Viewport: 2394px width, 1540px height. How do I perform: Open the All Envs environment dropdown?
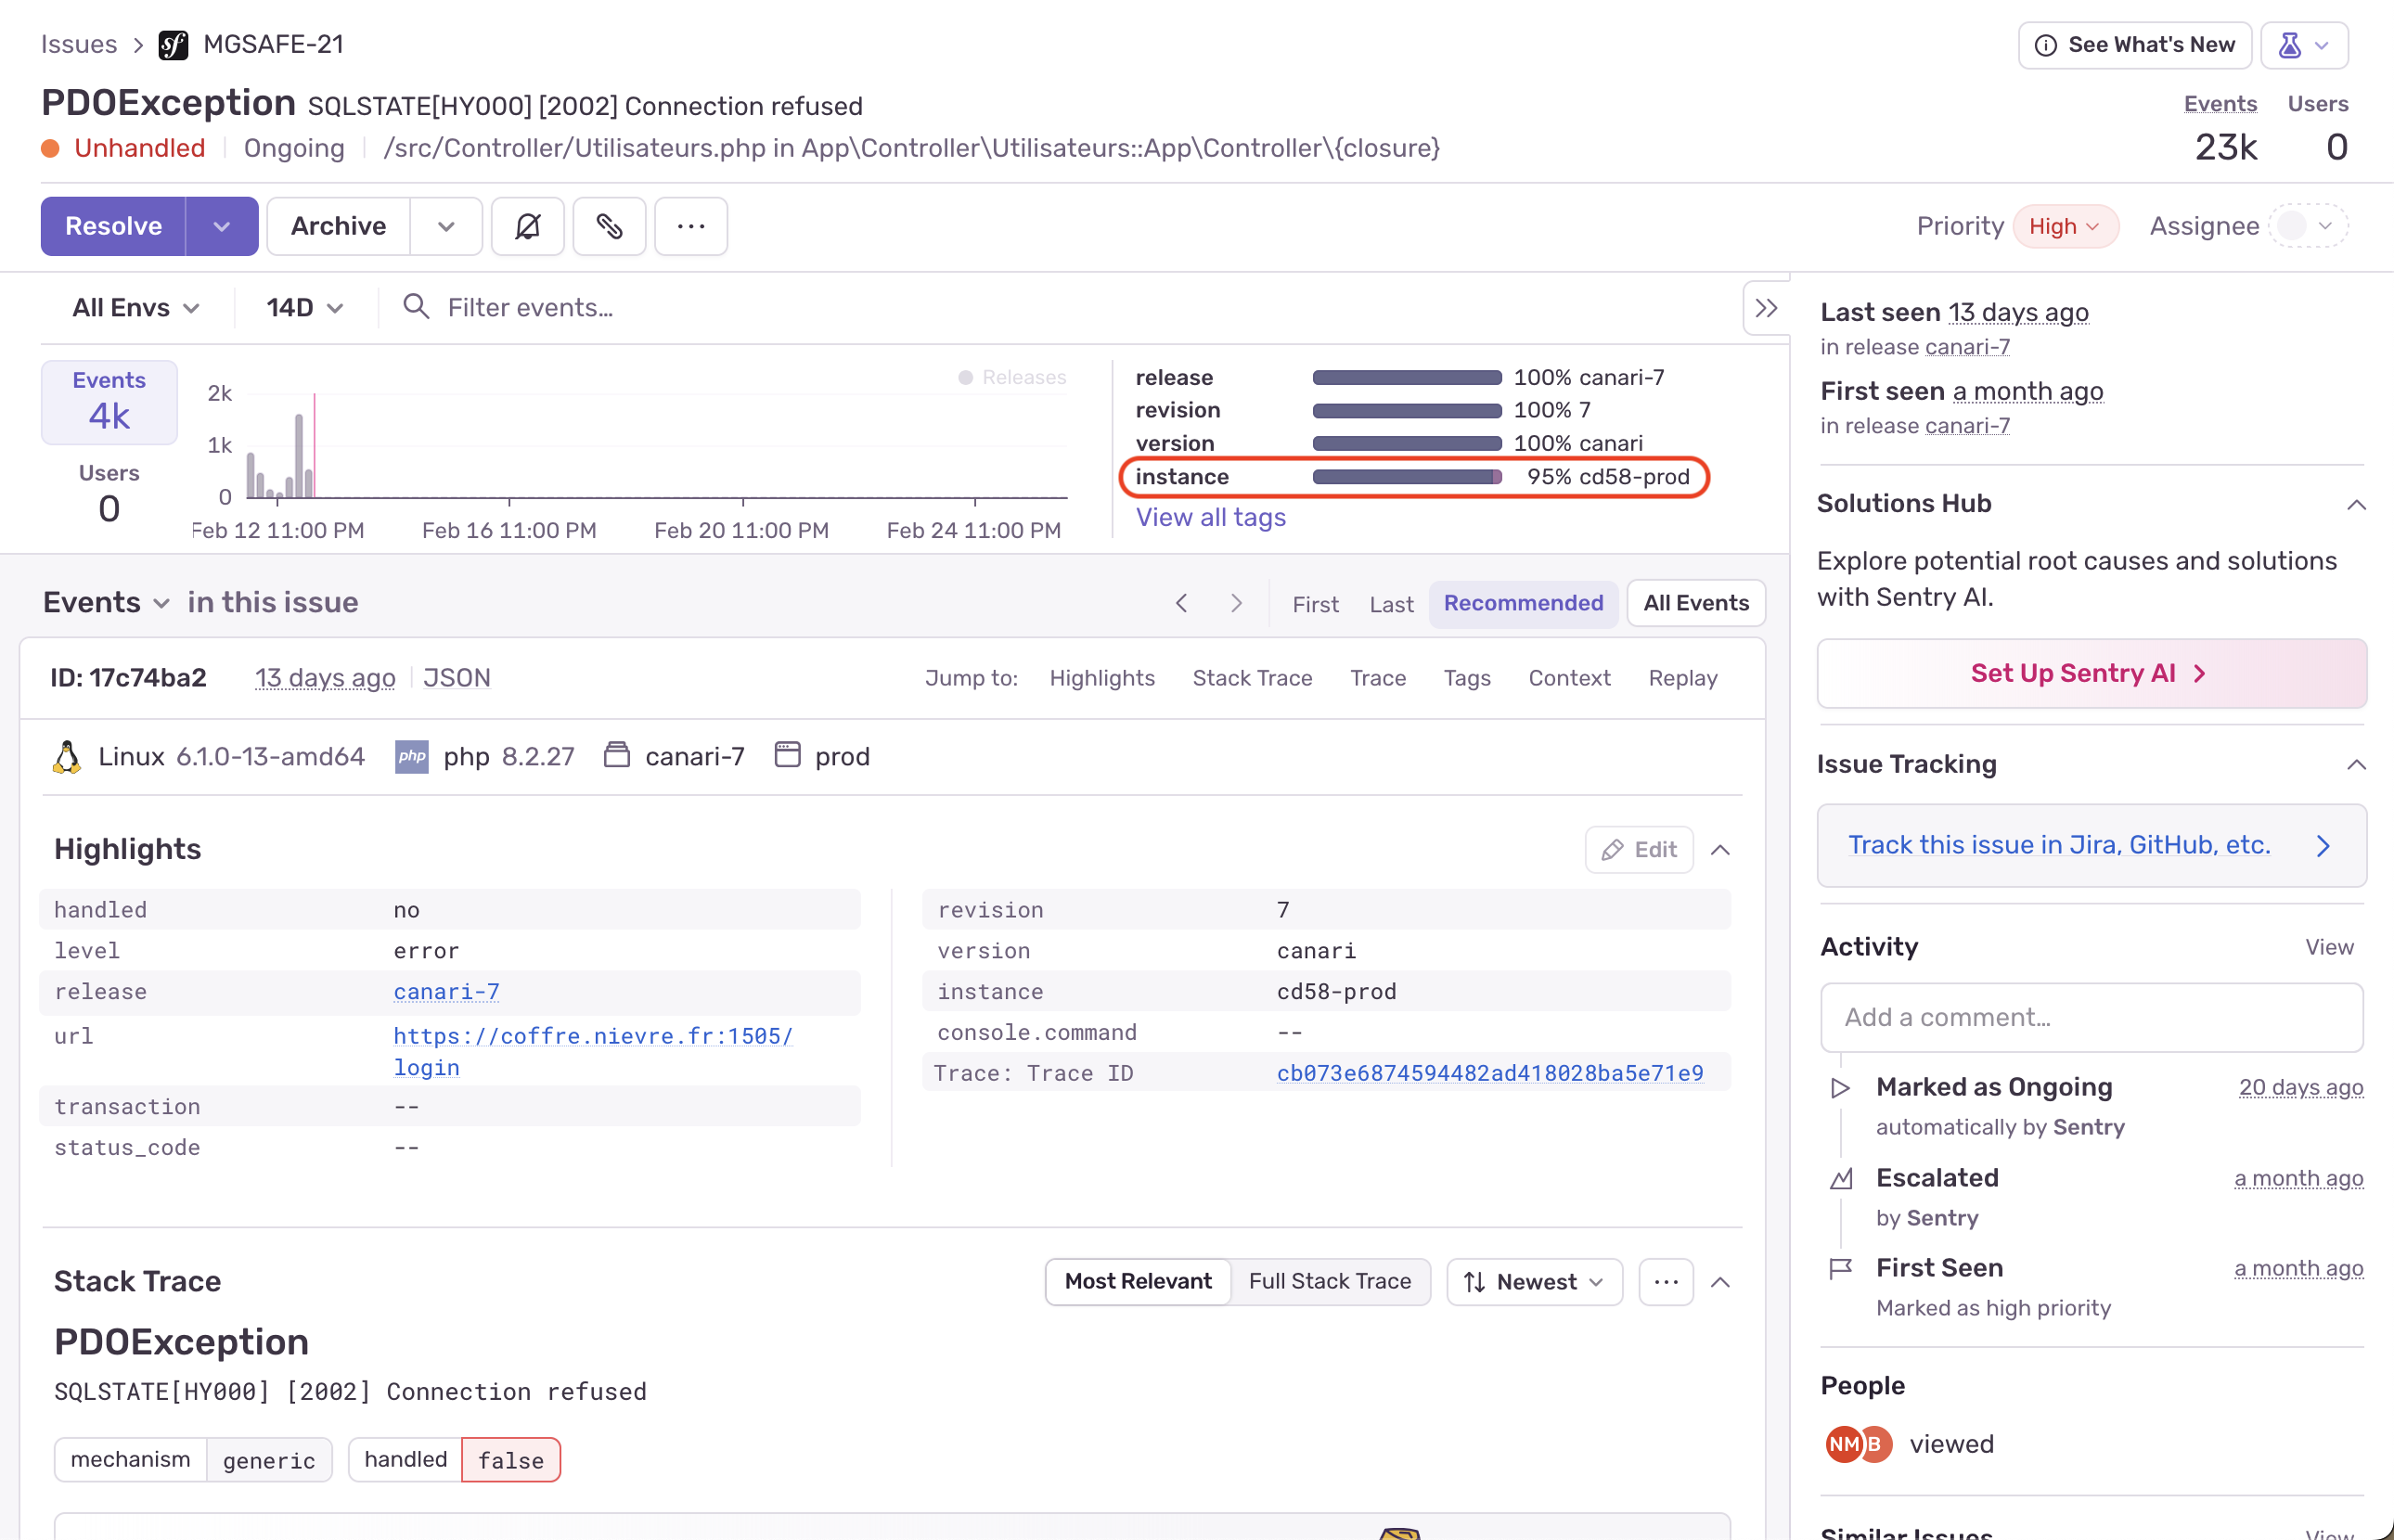[136, 308]
